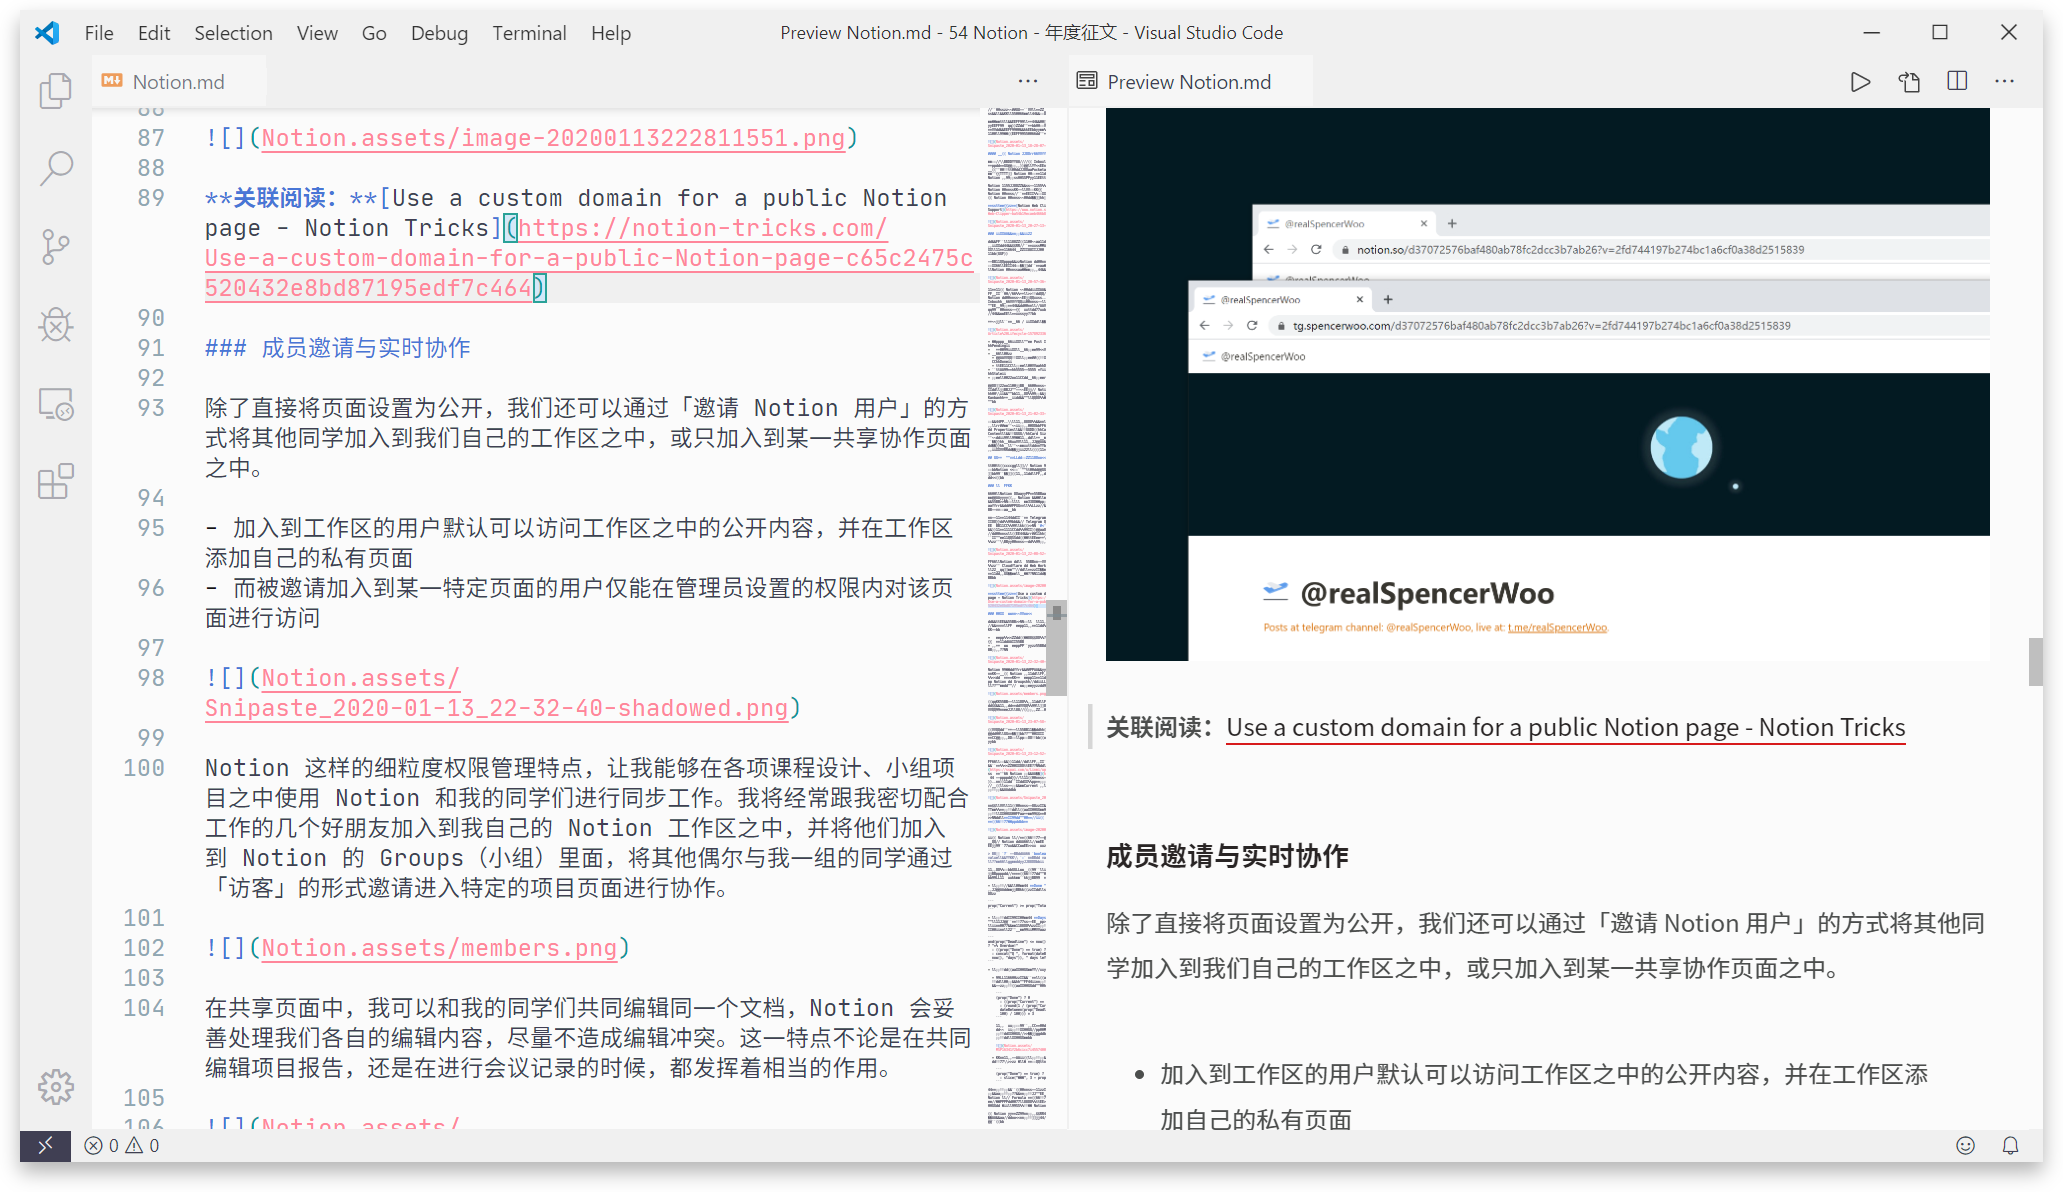Screen dimensions: 2063x1192
Task: Split the preview editor to the right
Action: pyautogui.click(x=1957, y=82)
